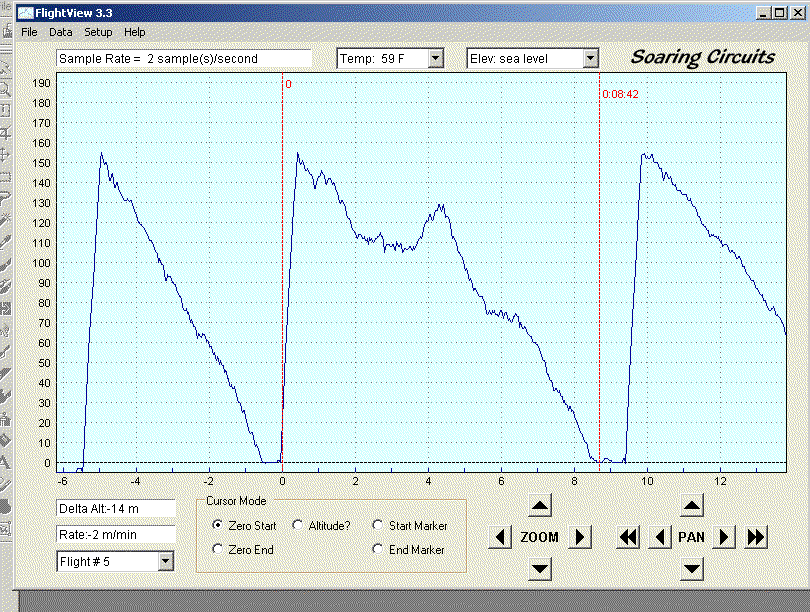Screen dimensions: 810x612
Task: Open the File menu
Action: (x=29, y=32)
